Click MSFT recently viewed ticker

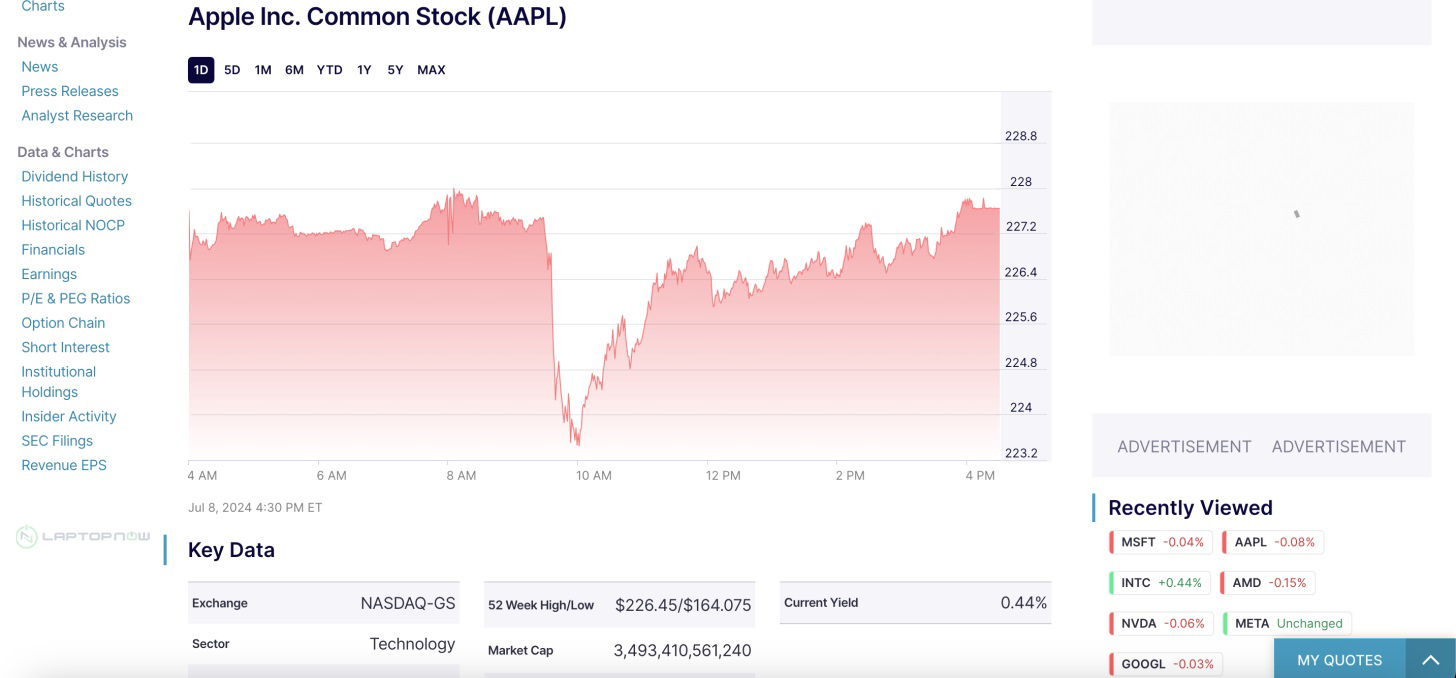pyautogui.click(x=1161, y=542)
